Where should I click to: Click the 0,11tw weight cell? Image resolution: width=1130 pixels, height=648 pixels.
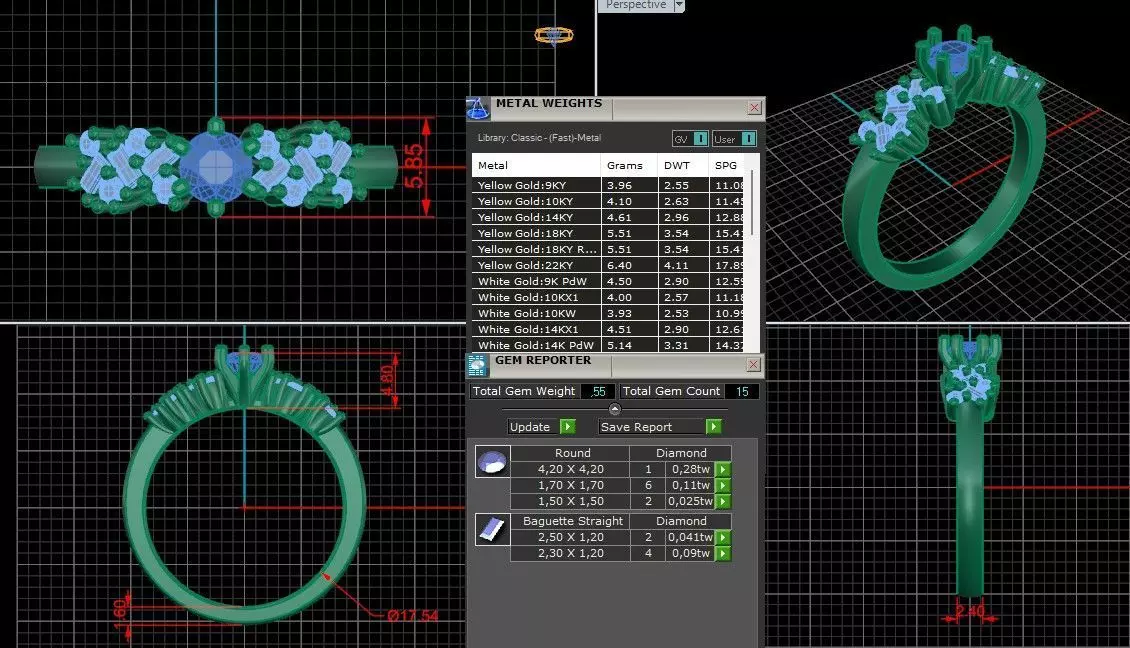pos(690,485)
